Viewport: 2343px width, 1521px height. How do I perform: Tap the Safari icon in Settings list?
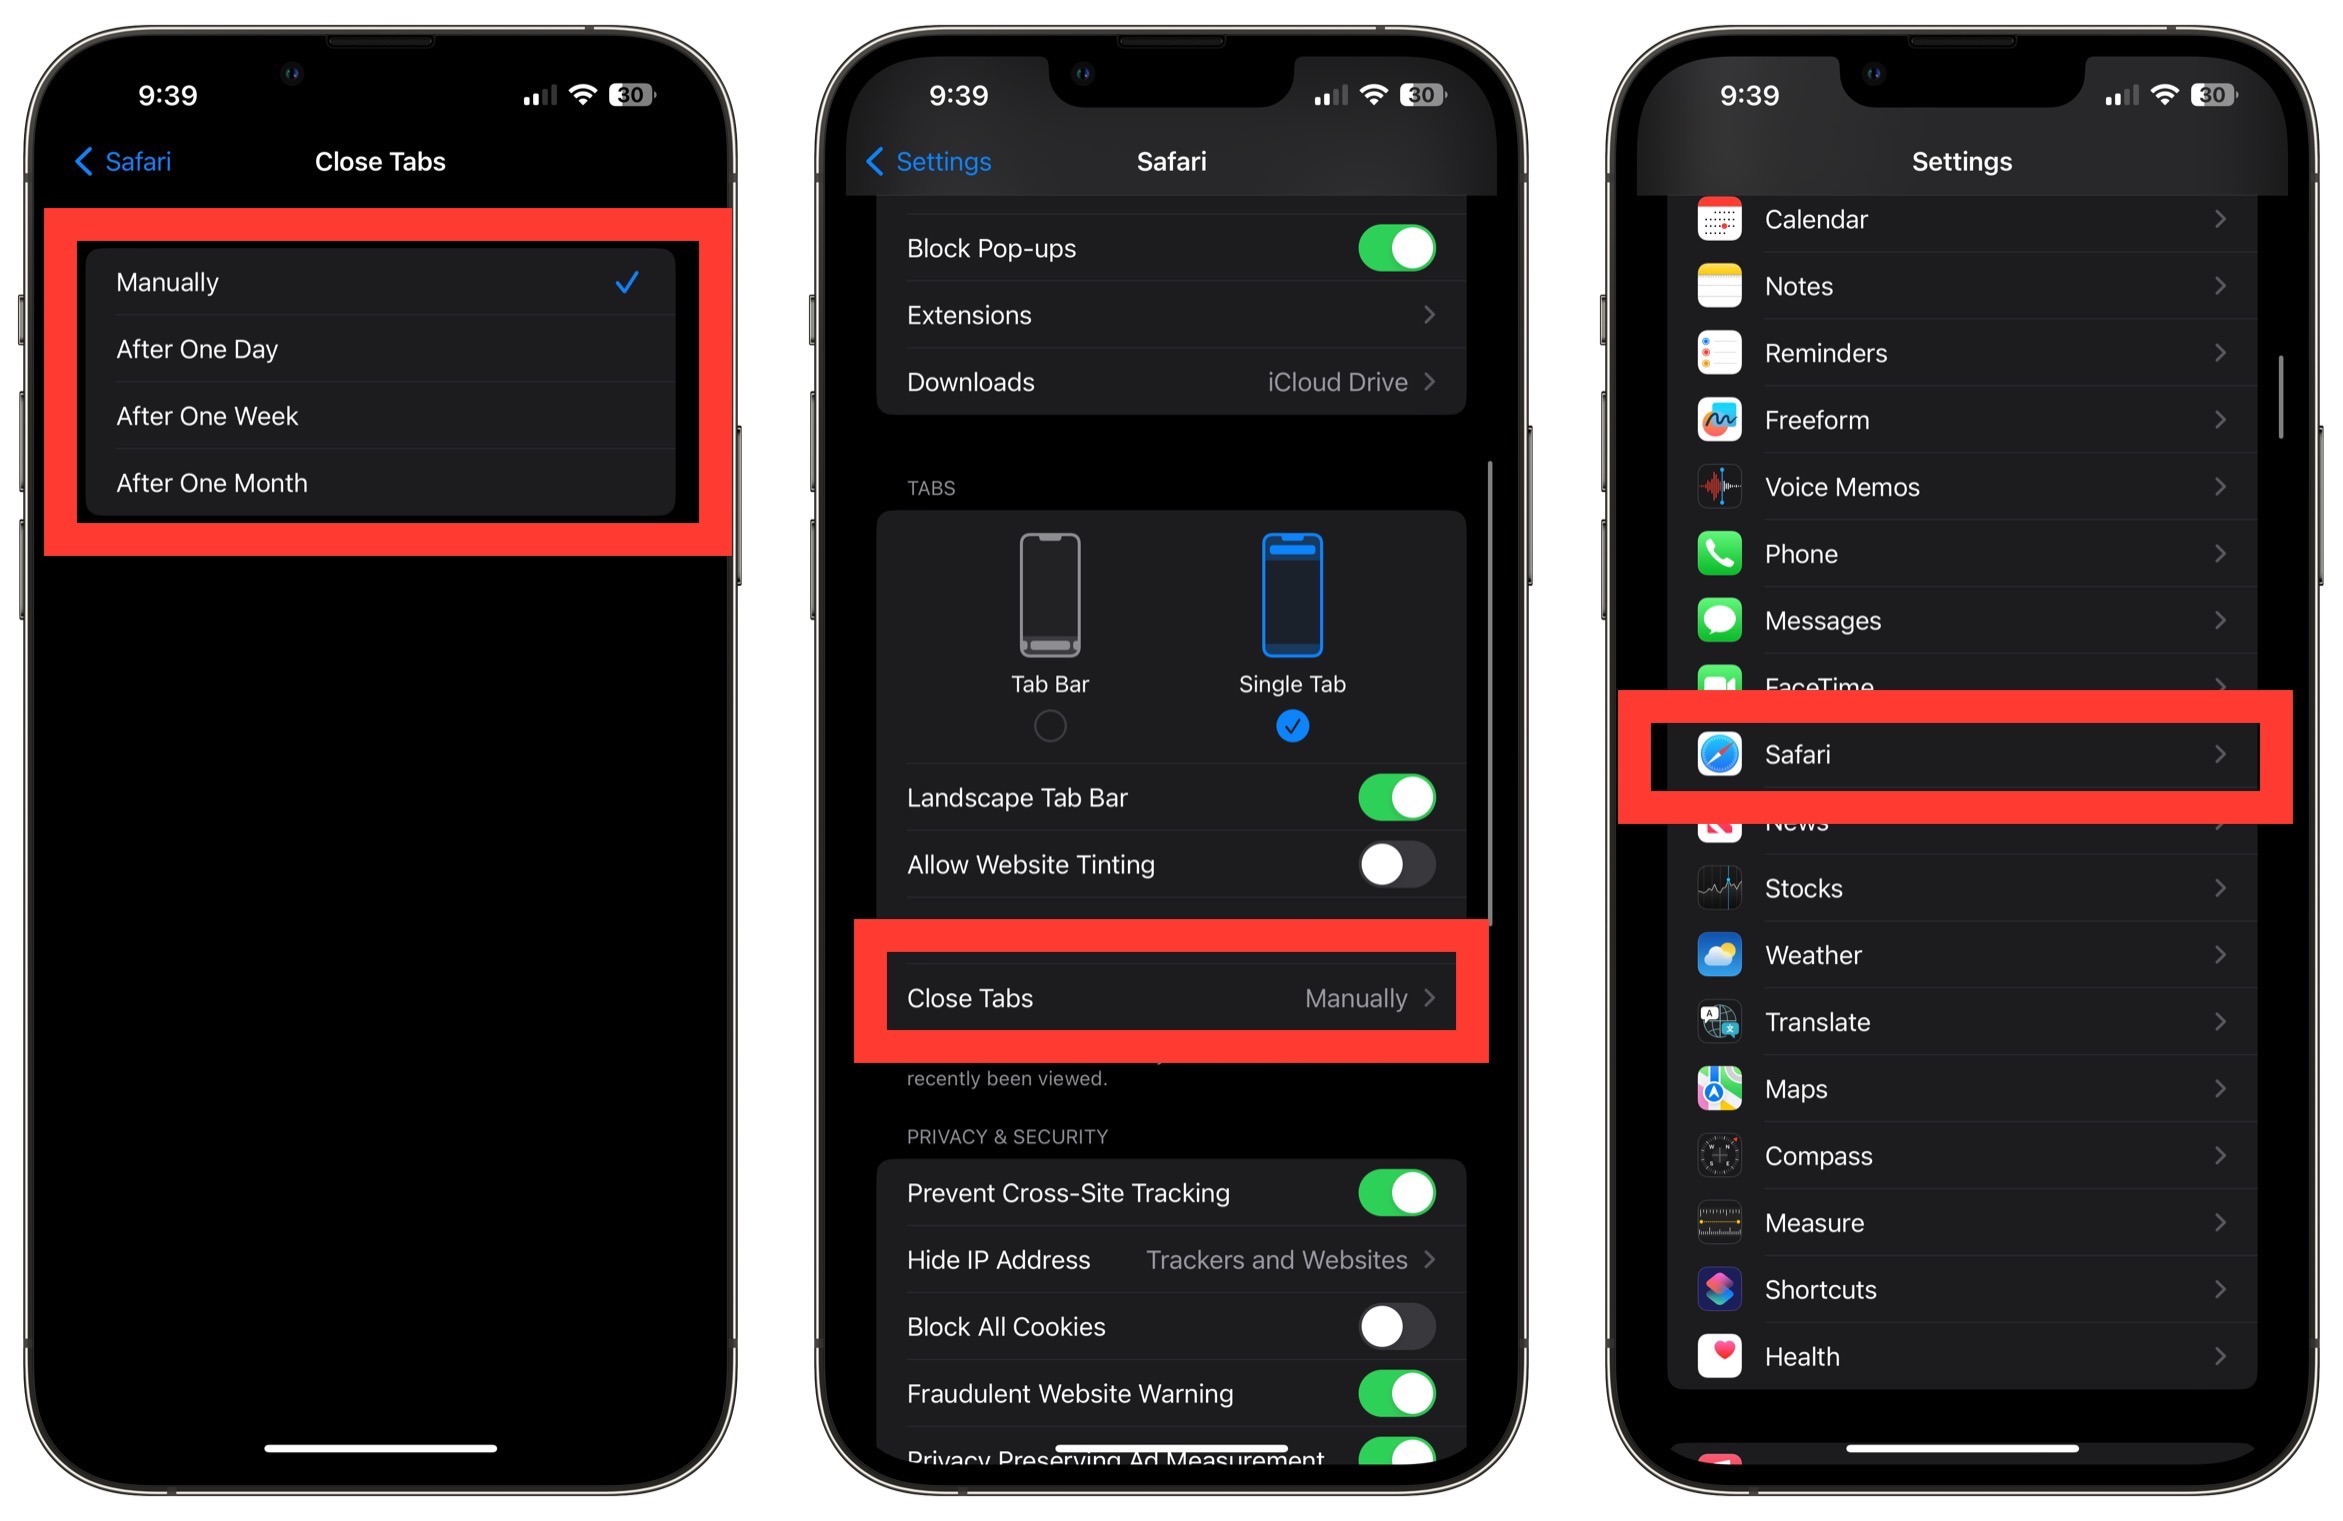click(1720, 753)
